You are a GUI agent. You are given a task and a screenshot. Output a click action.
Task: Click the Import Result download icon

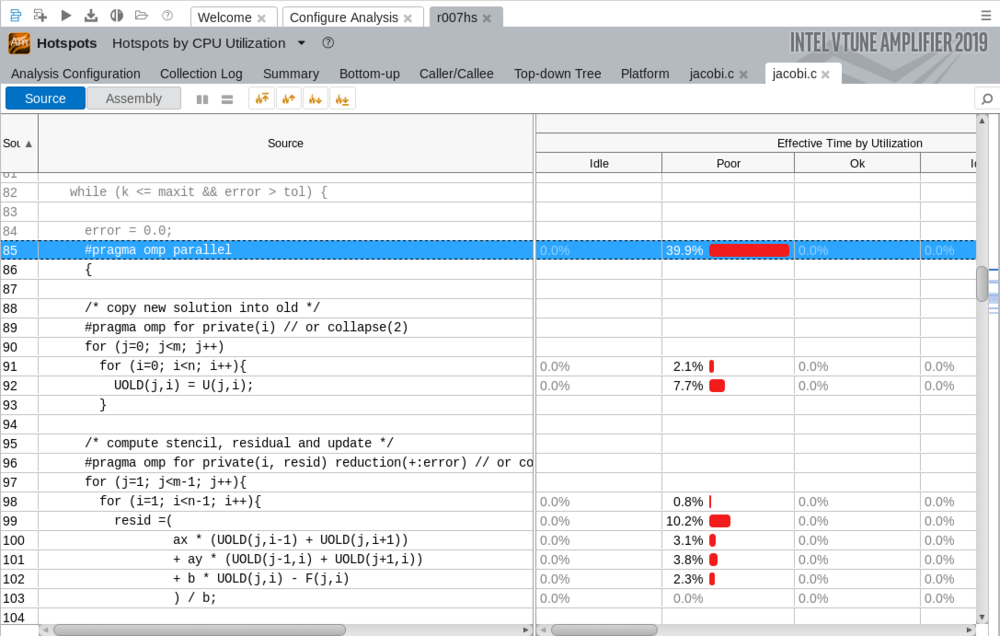pos(91,15)
